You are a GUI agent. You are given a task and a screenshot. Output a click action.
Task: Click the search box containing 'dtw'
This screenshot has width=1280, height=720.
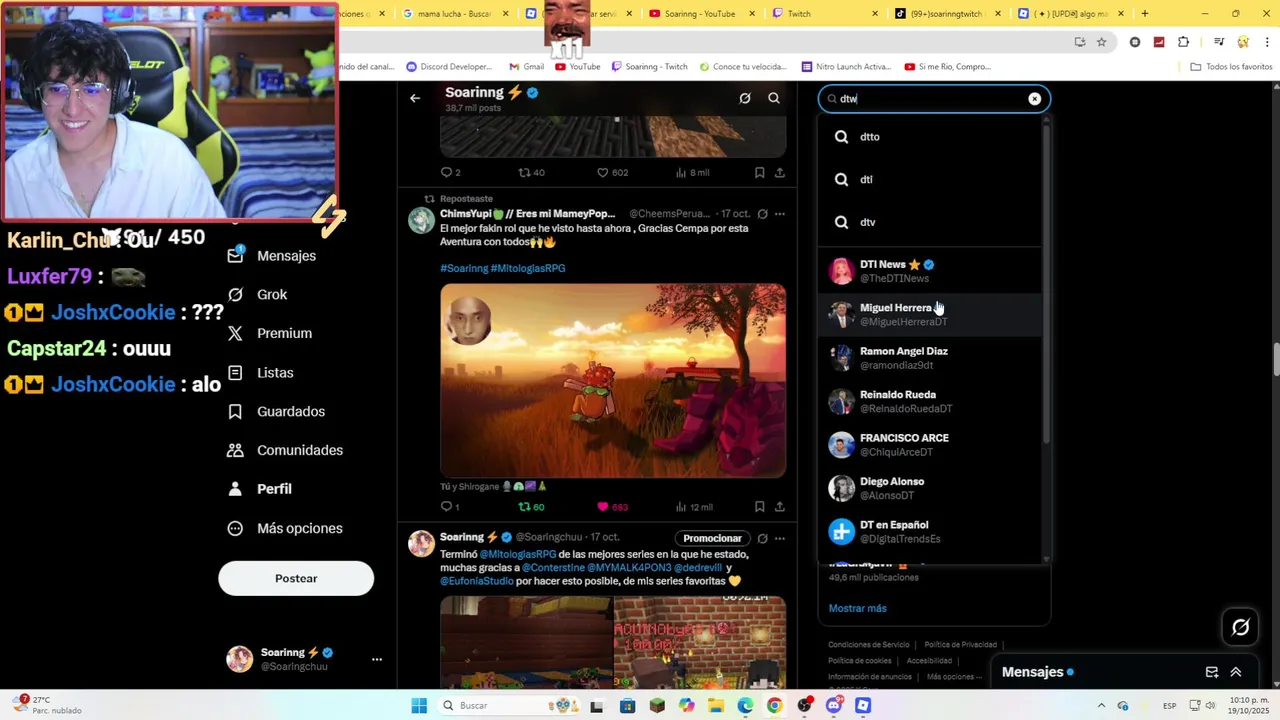934,99
